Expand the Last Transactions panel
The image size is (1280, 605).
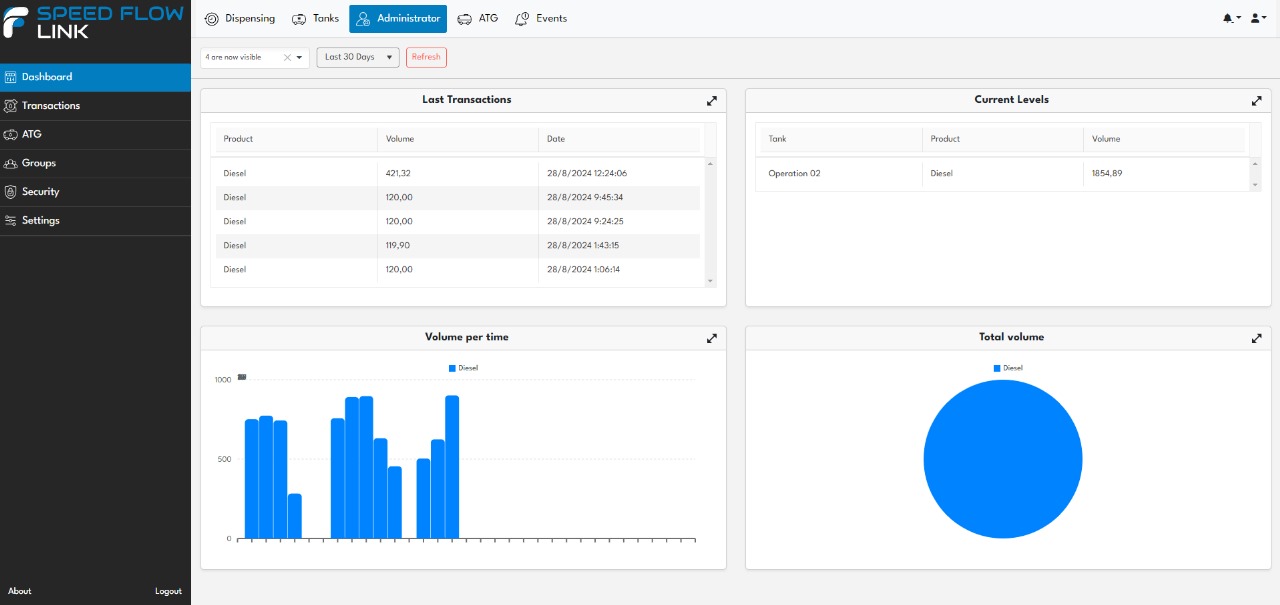point(711,101)
